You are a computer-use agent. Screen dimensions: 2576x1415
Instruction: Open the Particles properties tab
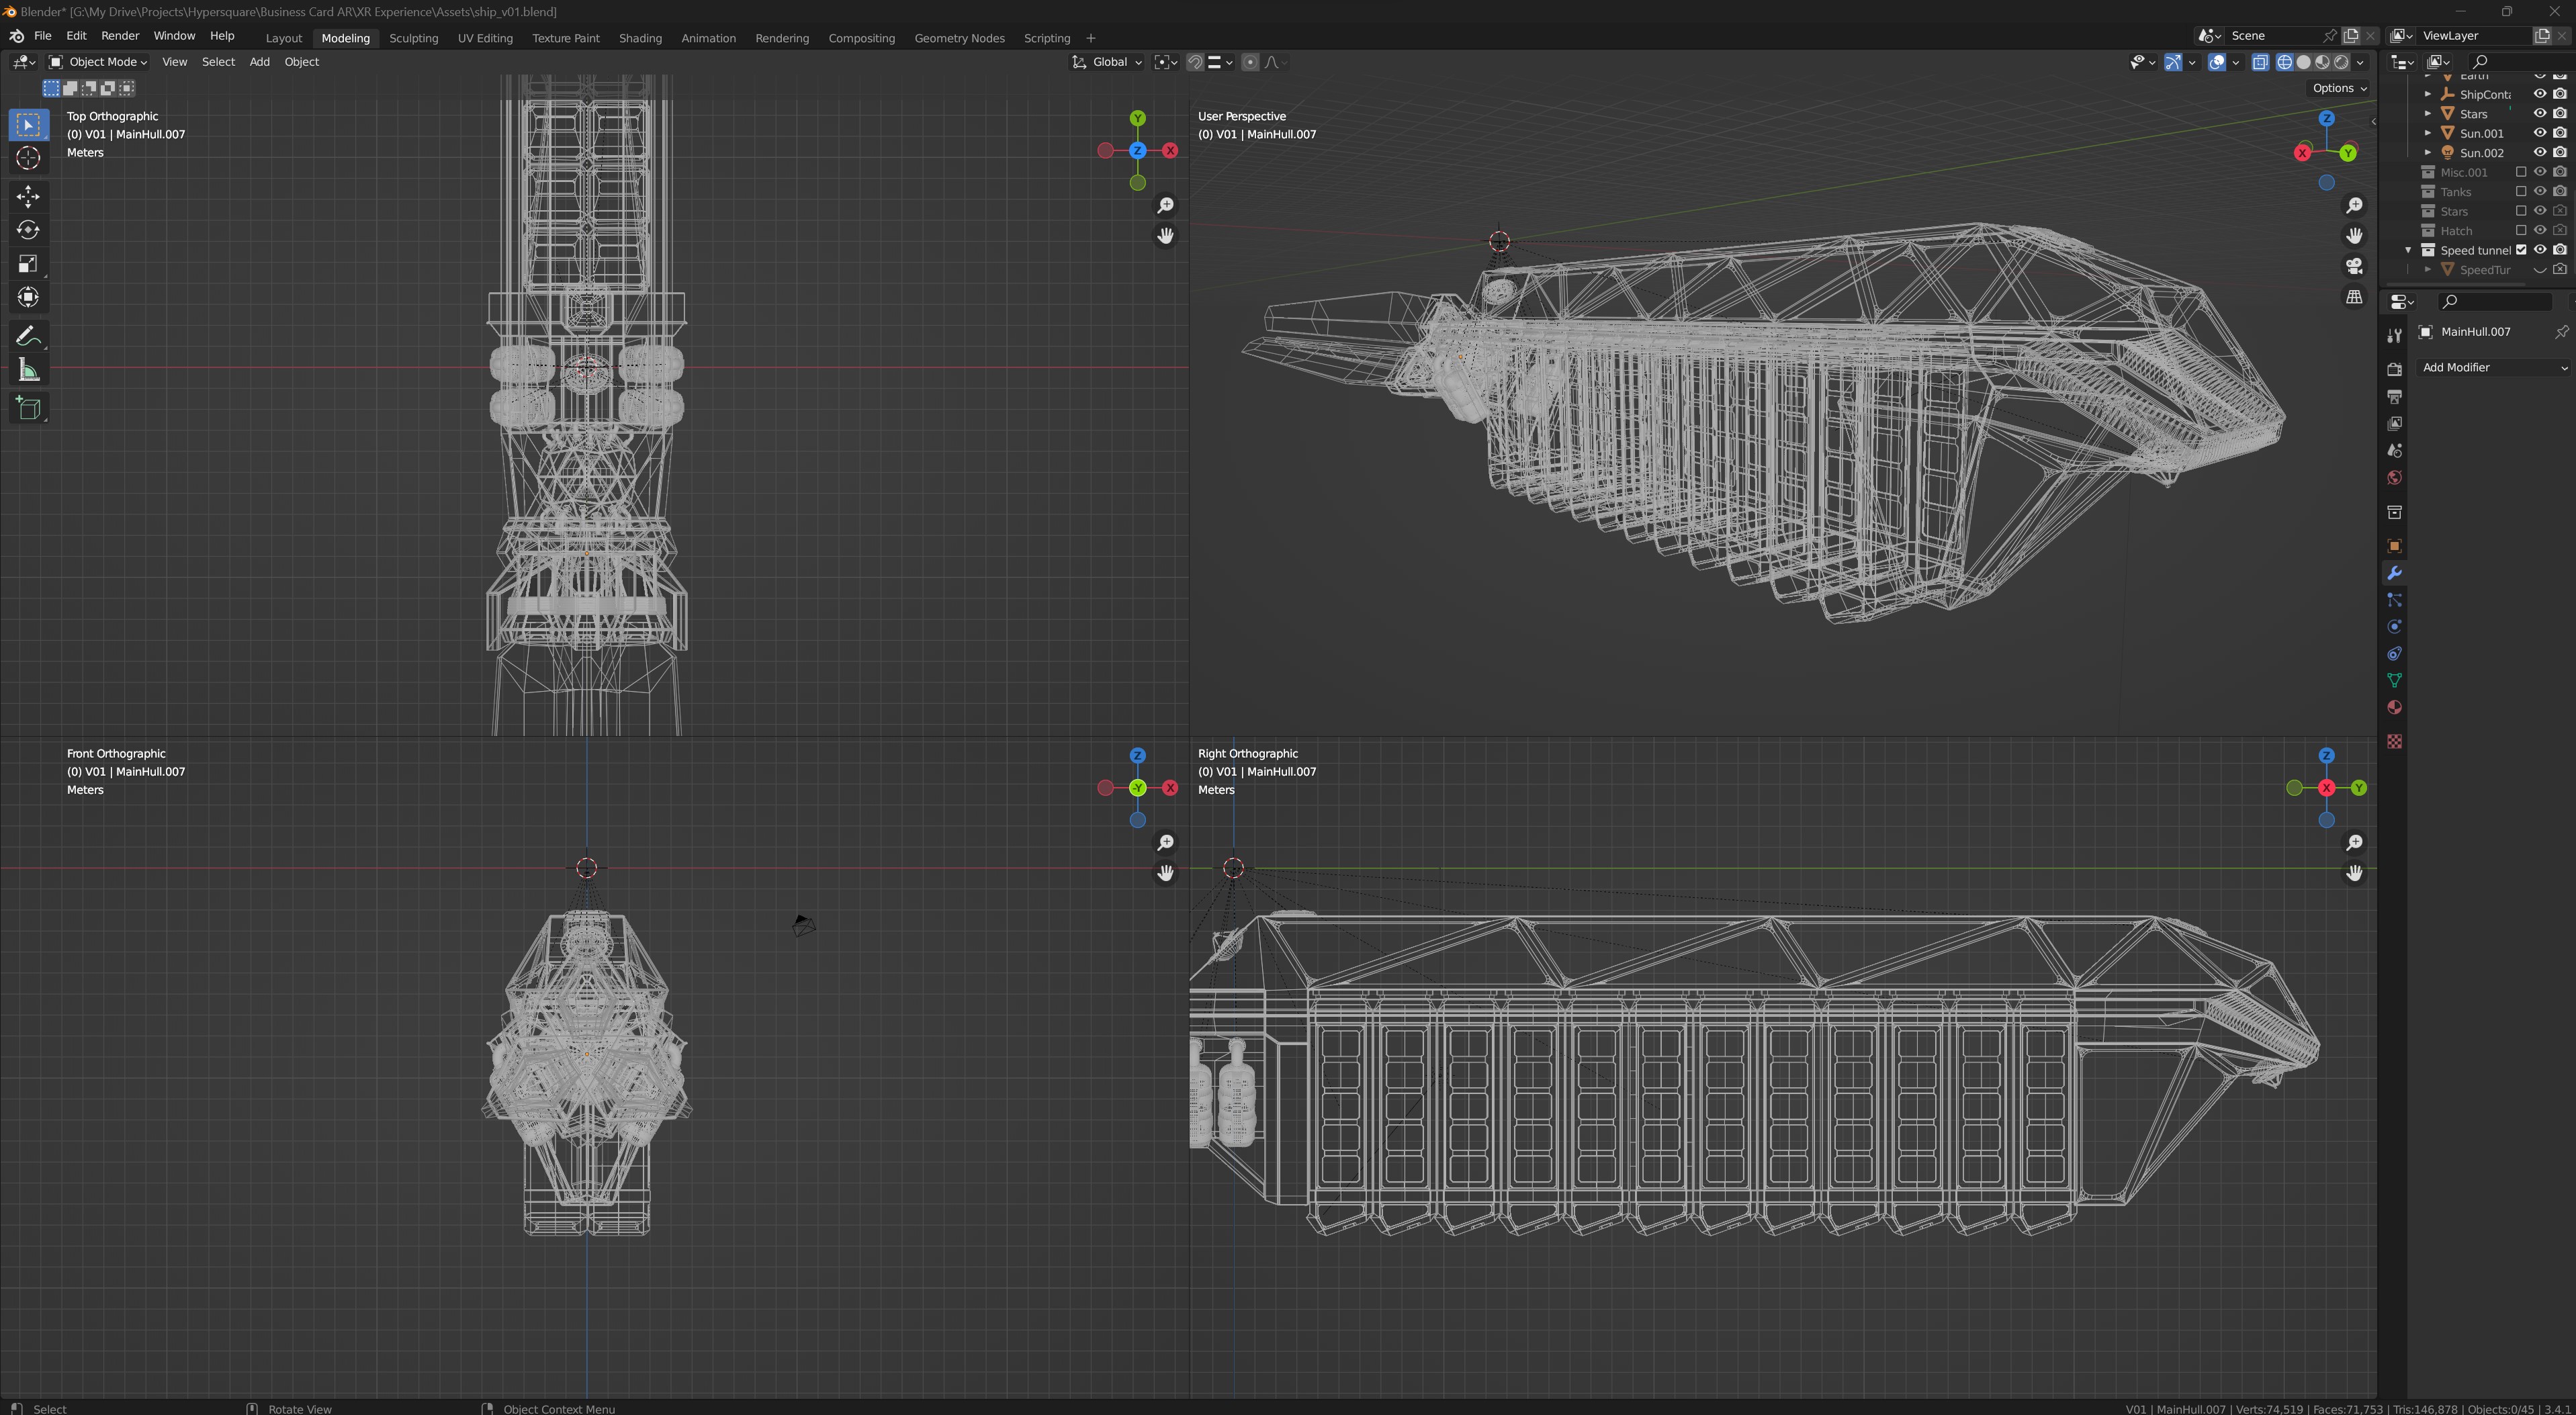click(x=2394, y=600)
